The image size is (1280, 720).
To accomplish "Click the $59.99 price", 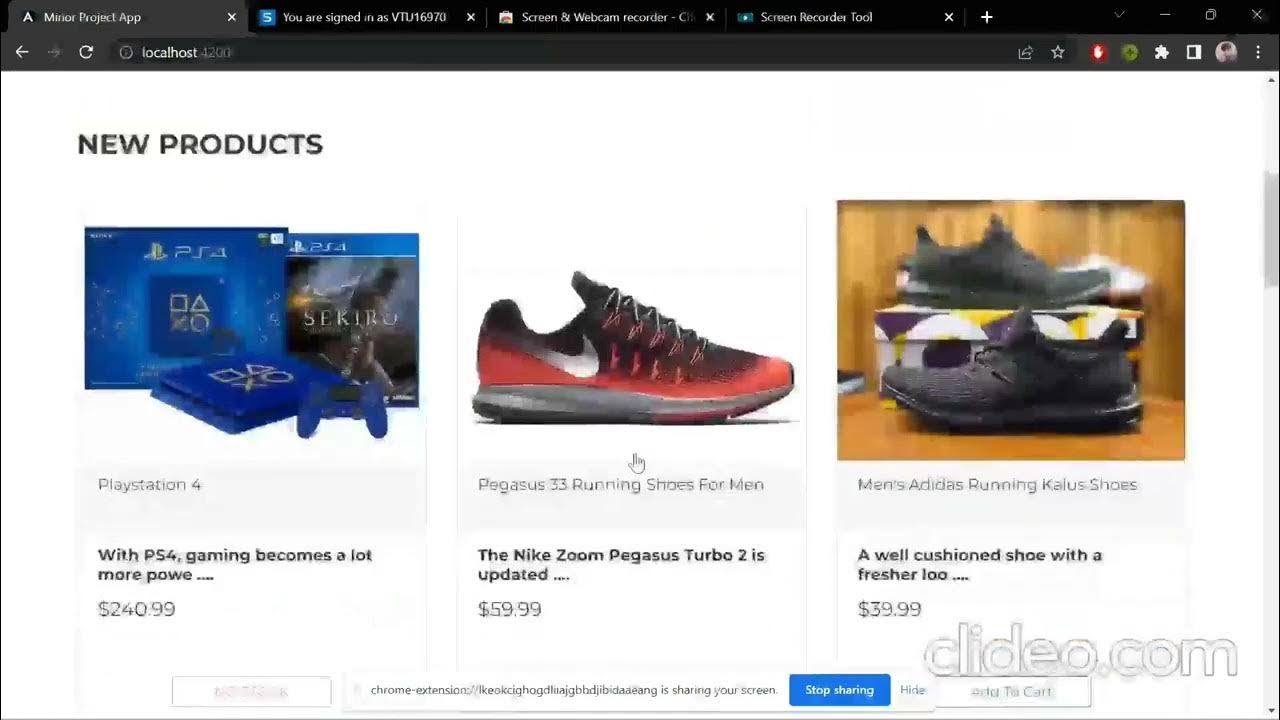I will pyautogui.click(x=509, y=609).
